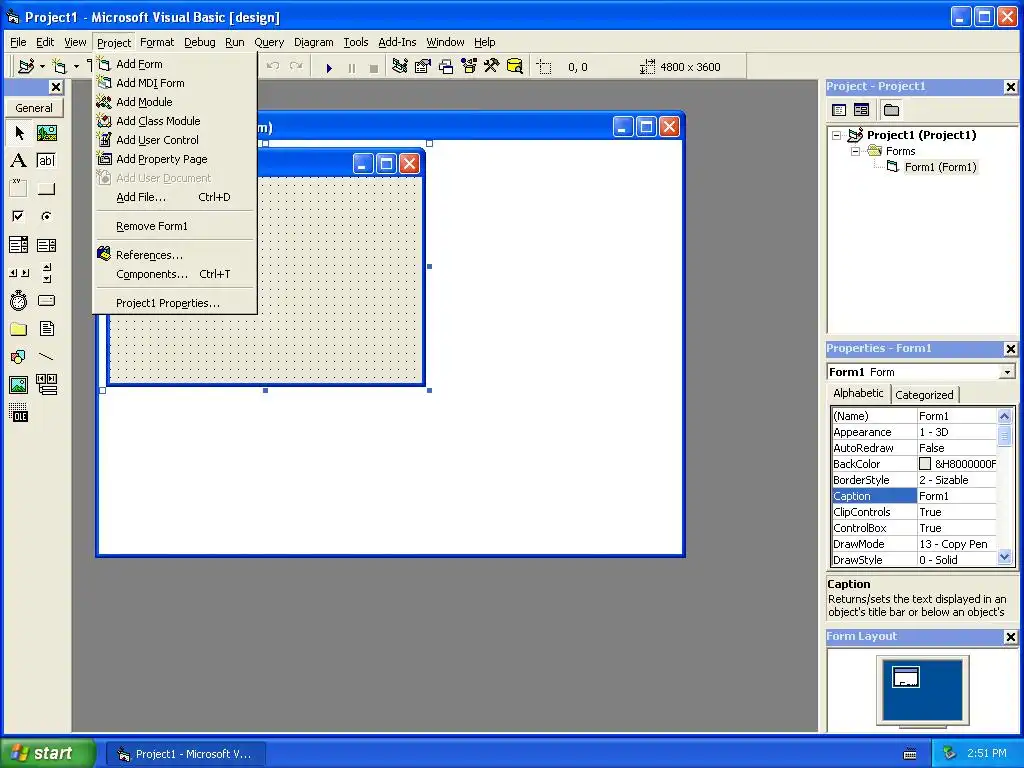The image size is (1024, 768).
Task: Select the ListBox control tool
Action: (x=46, y=245)
